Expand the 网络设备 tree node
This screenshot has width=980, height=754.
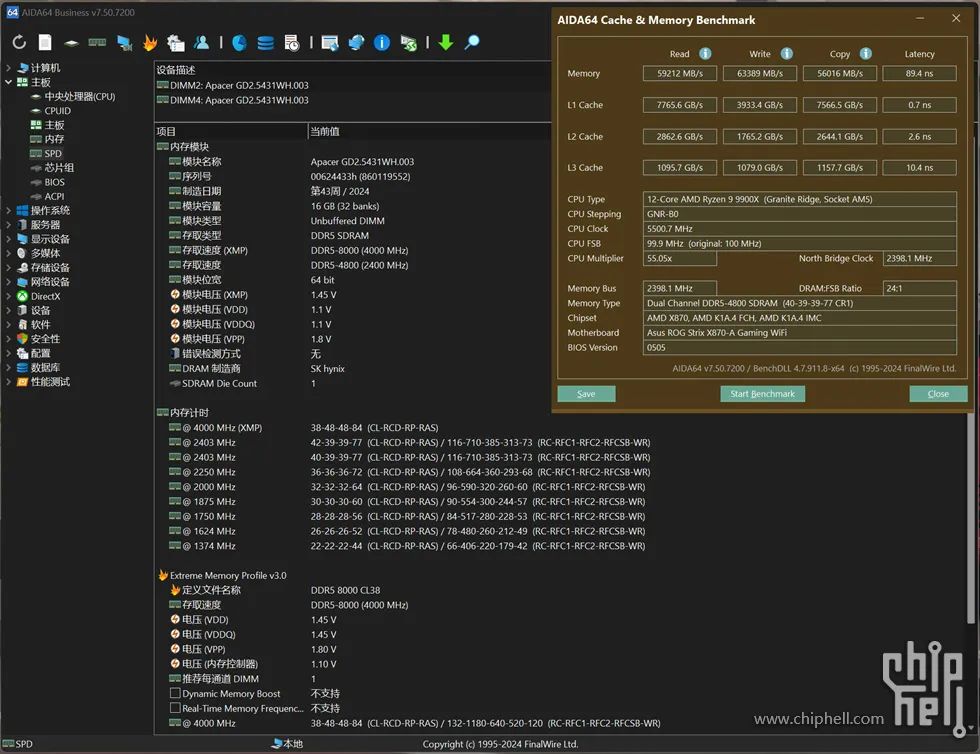[x=8, y=282]
